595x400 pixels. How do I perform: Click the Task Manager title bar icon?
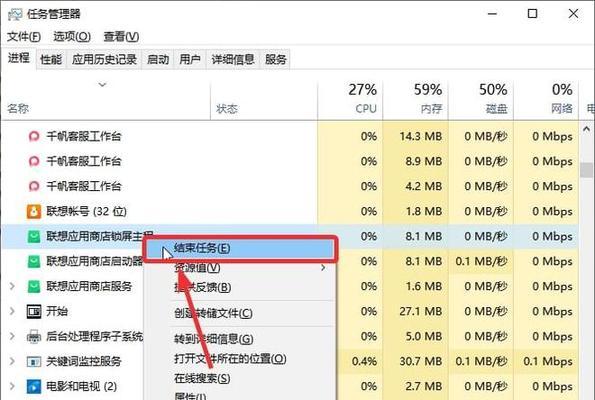click(15, 14)
